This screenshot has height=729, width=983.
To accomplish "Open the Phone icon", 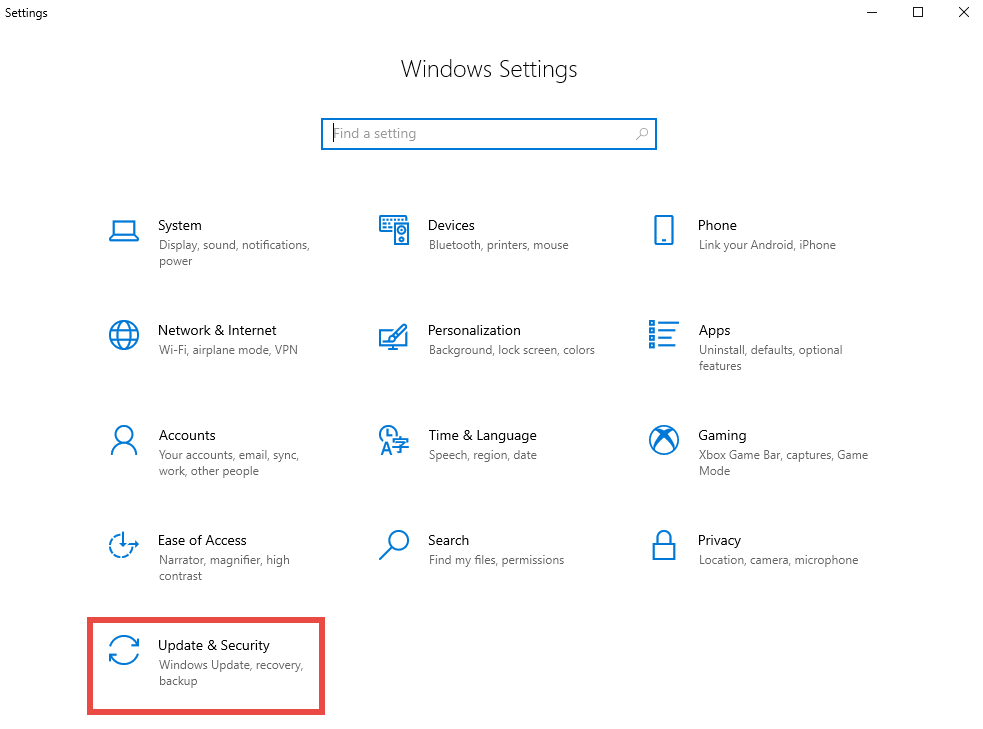I will click(x=664, y=230).
